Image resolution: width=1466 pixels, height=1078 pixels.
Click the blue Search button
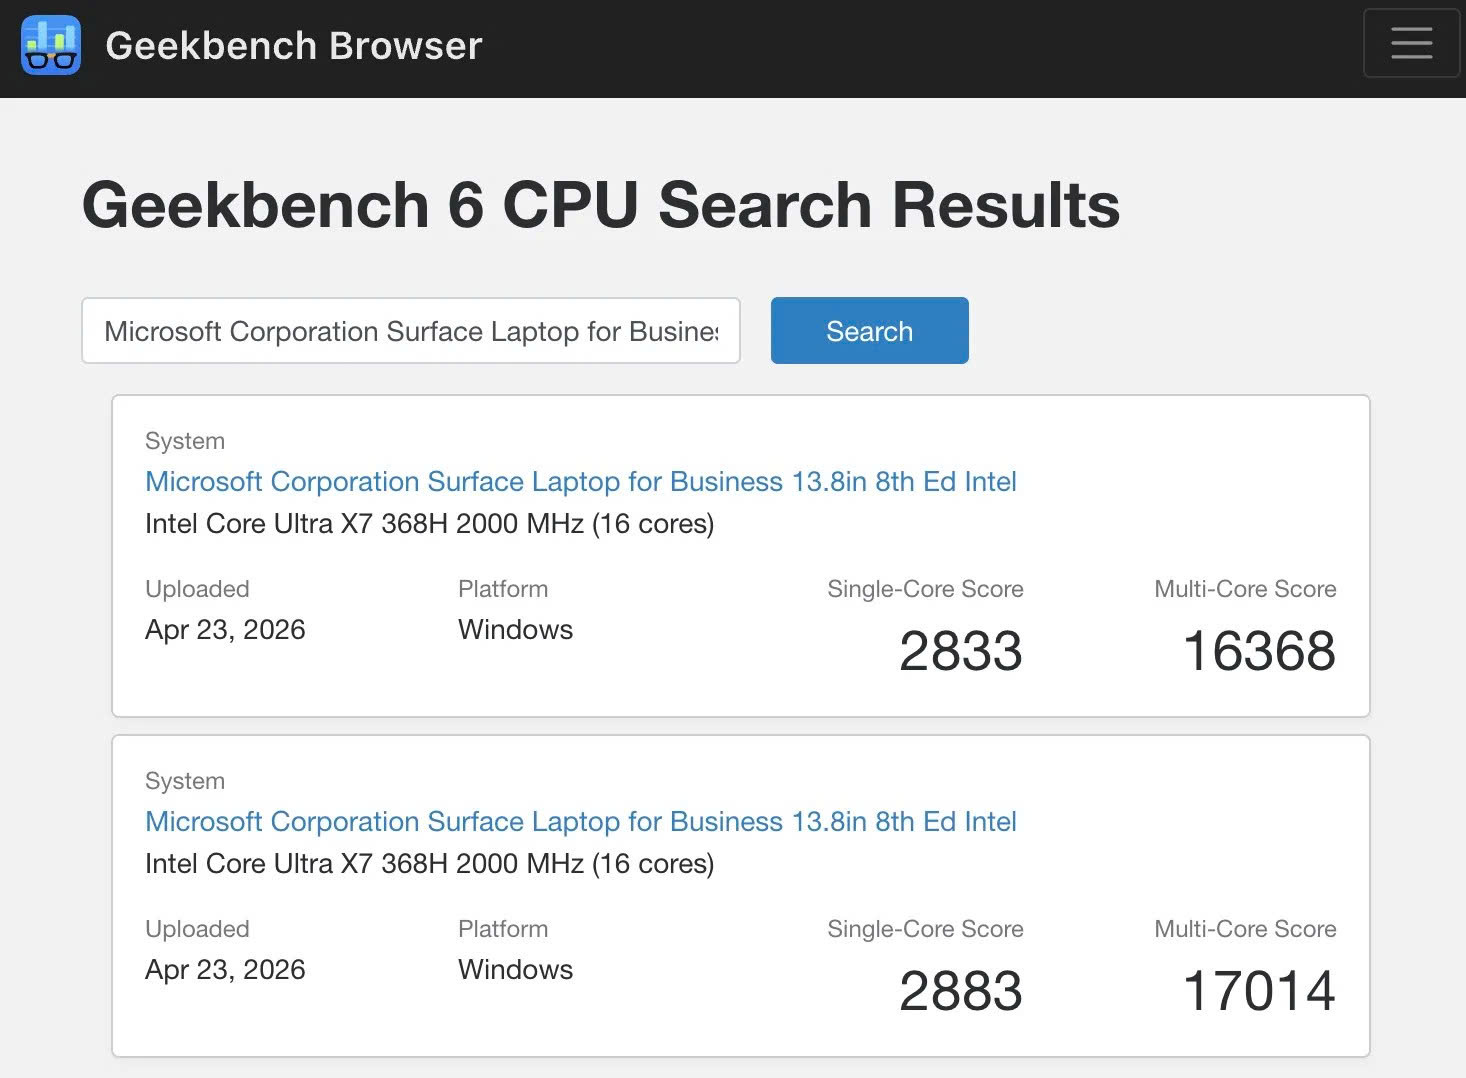point(868,330)
